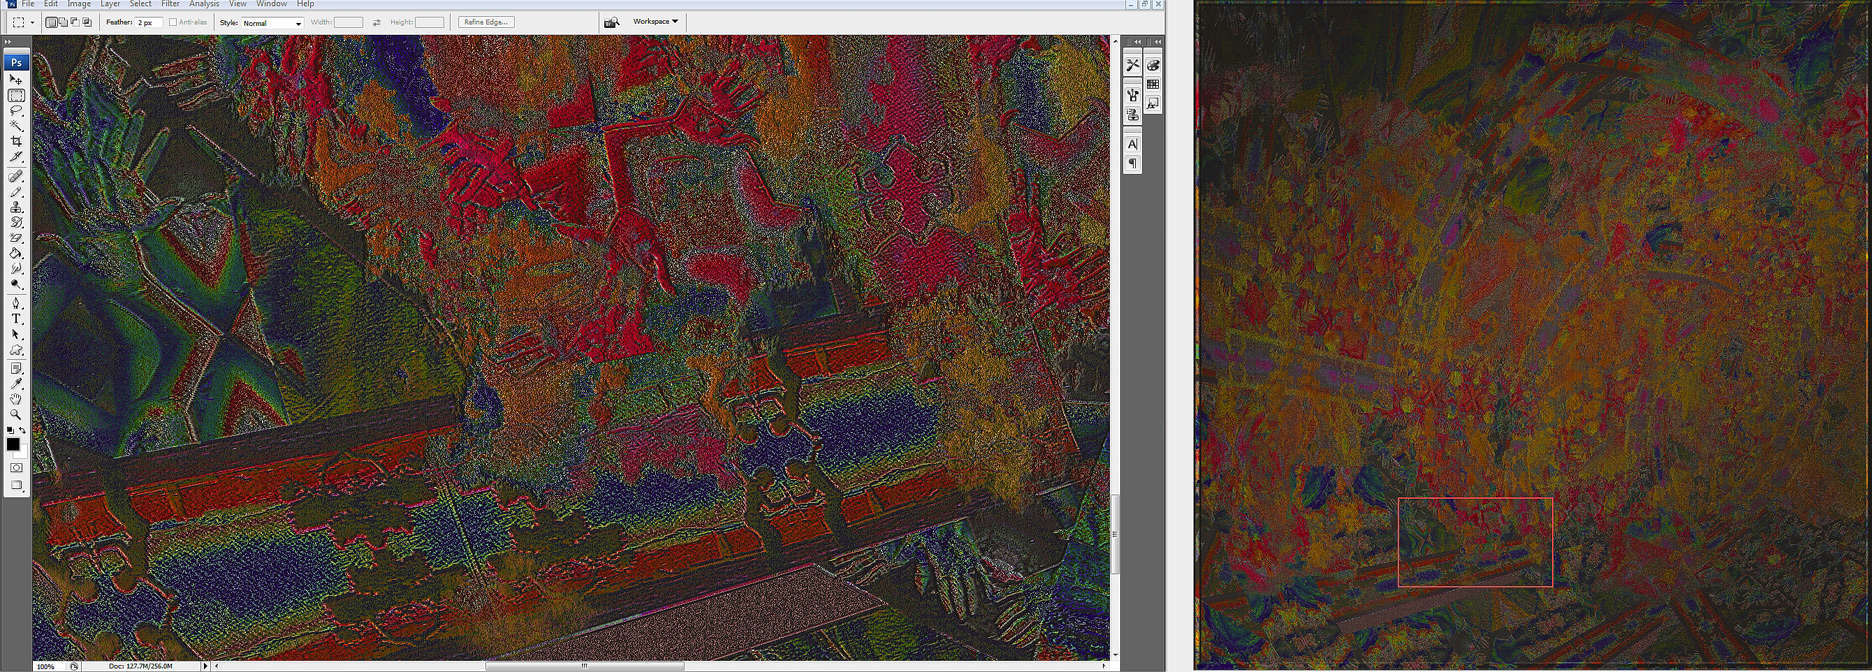Reset default foreground and background colors
Viewport: 1872px width, 672px height.
10,430
